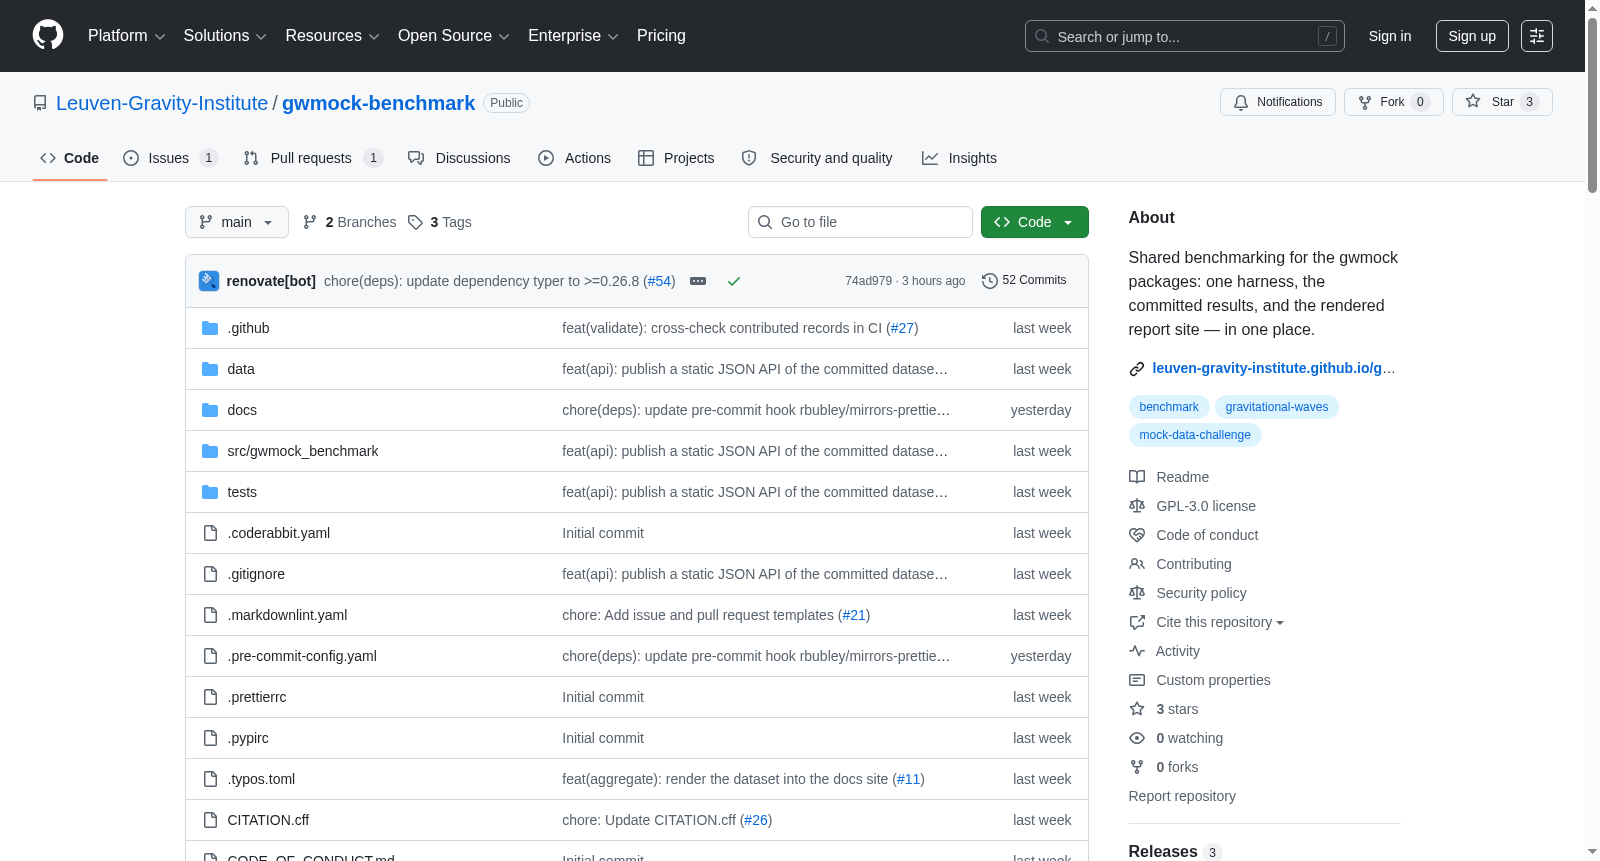Click the Go to file search box
The image size is (1600, 861).
860,222
